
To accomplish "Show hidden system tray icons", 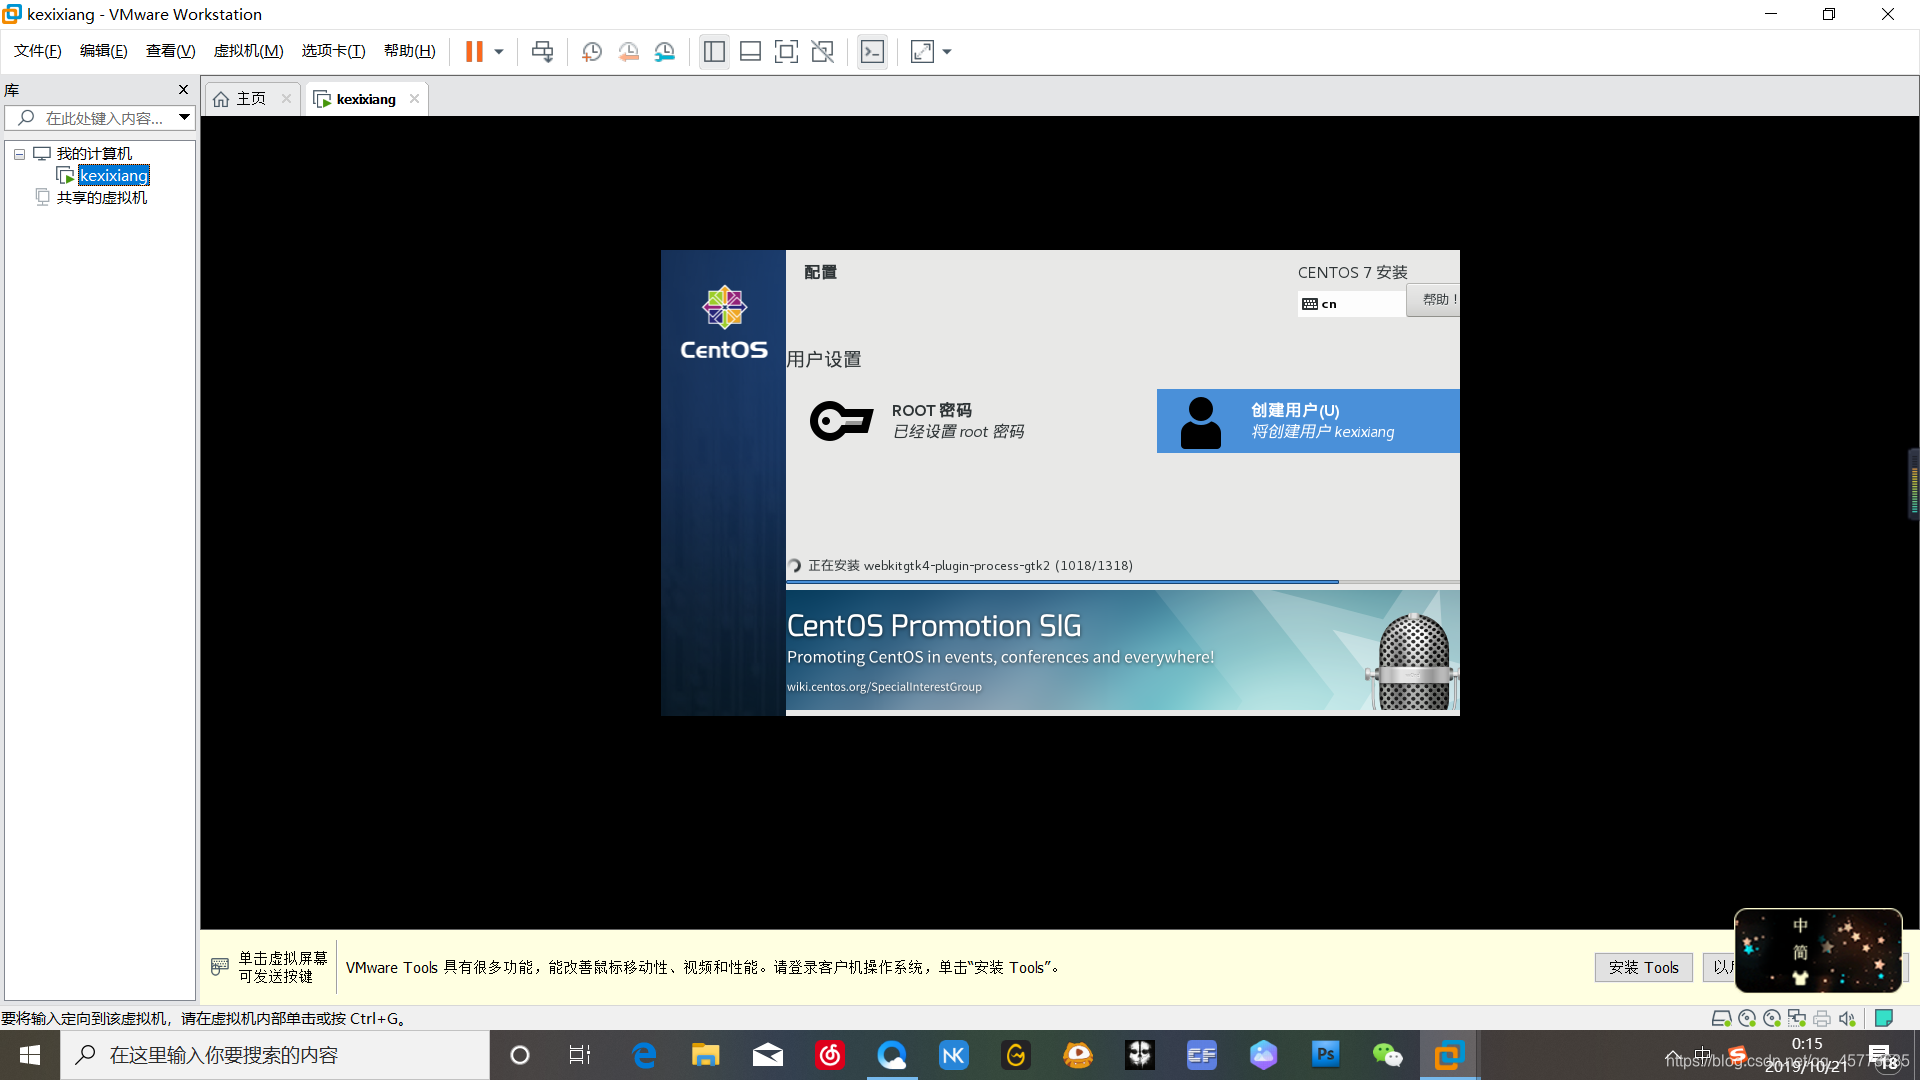I will pos(1672,1055).
